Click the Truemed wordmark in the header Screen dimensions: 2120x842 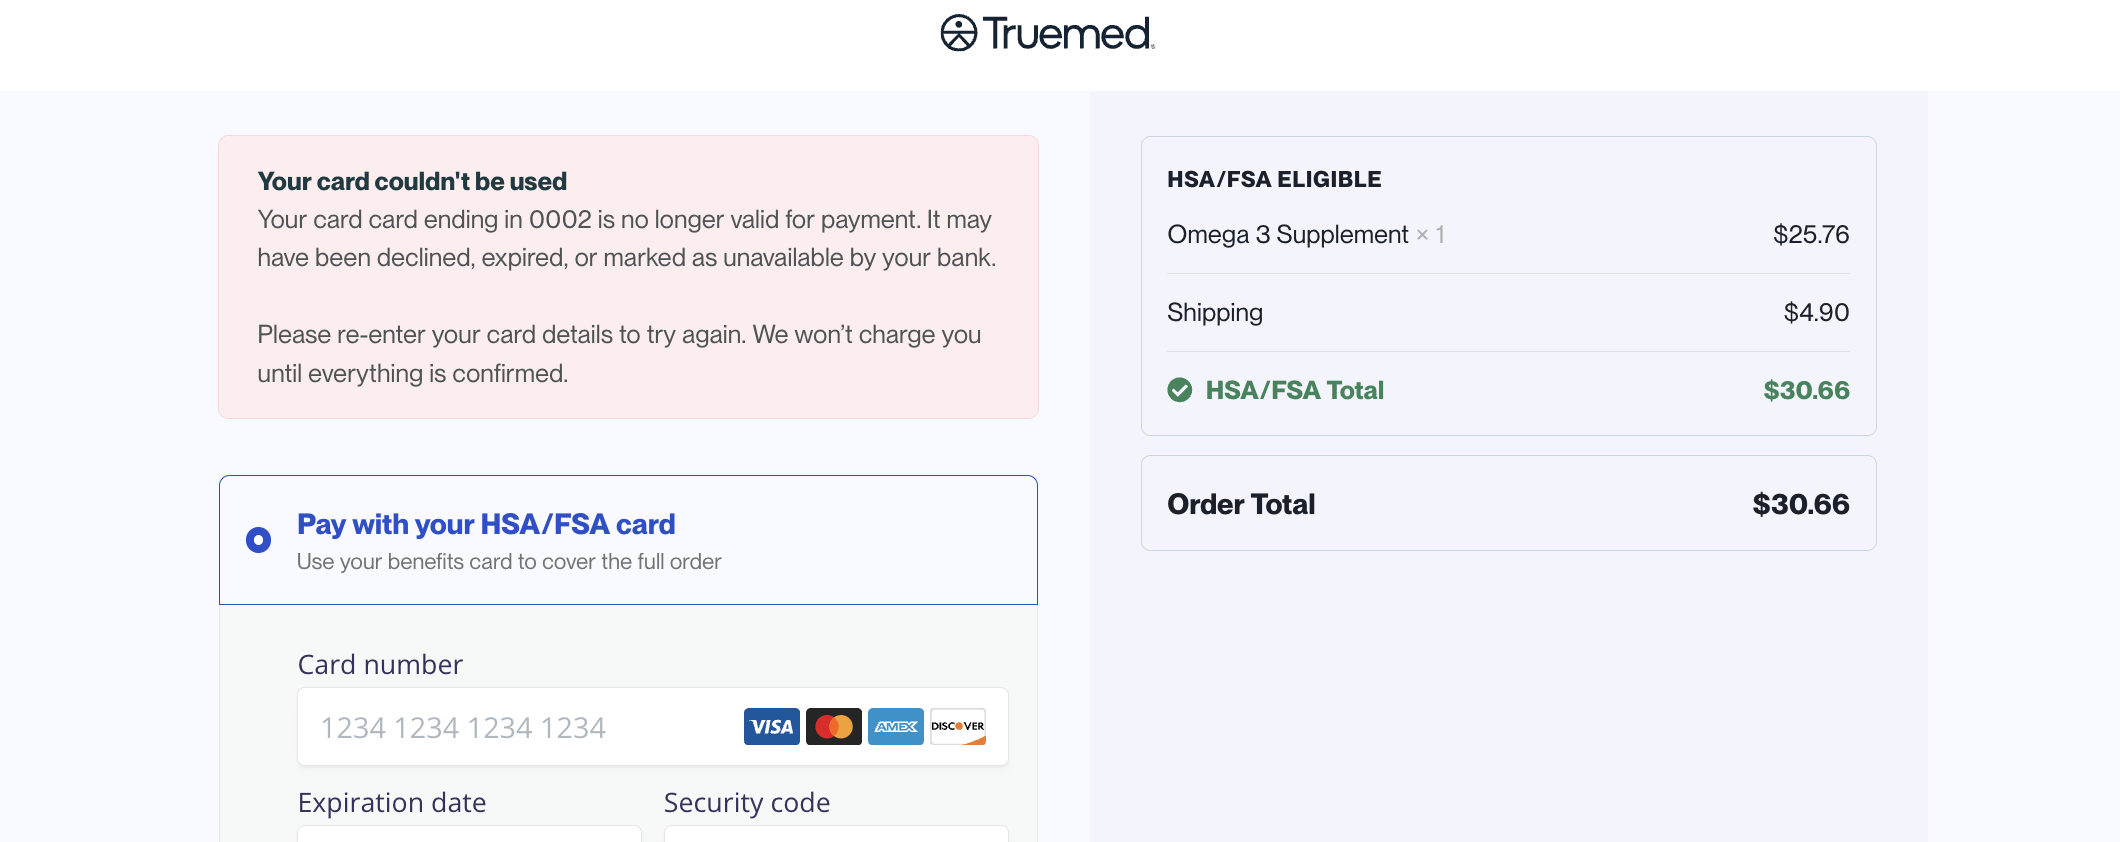(x=1068, y=34)
